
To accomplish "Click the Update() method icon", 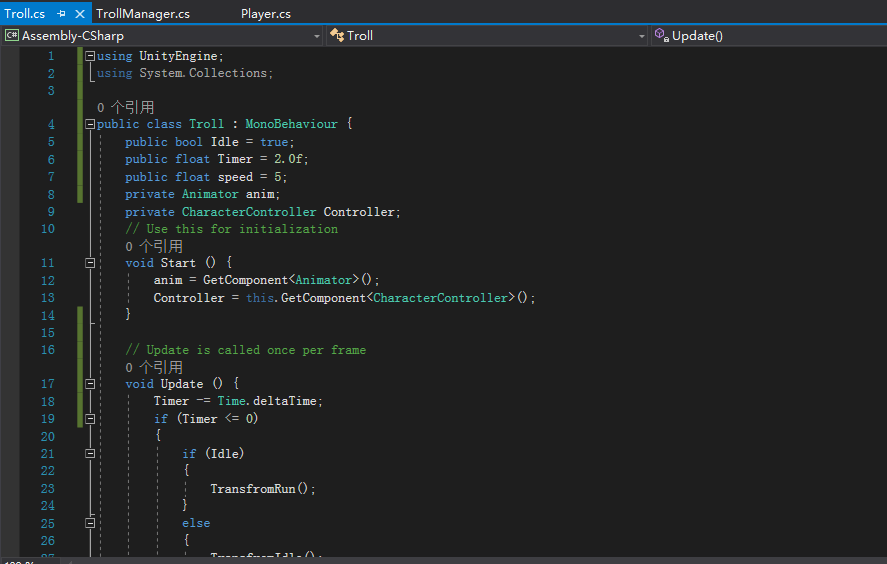I will [x=661, y=36].
